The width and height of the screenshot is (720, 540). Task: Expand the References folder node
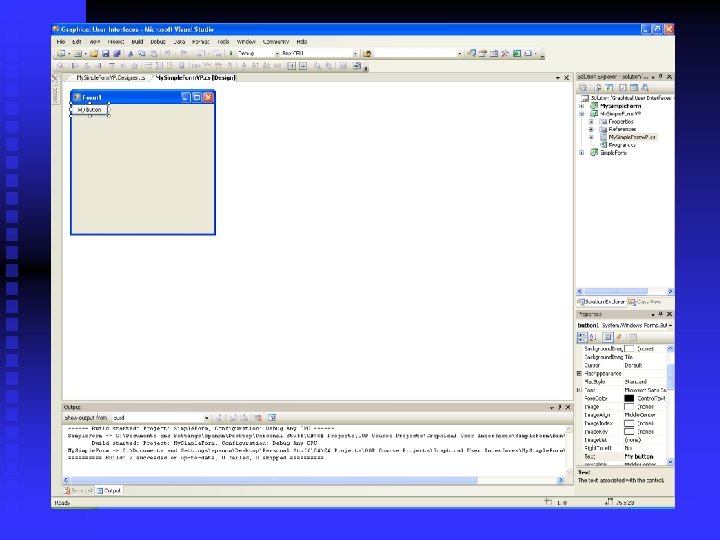(591, 129)
